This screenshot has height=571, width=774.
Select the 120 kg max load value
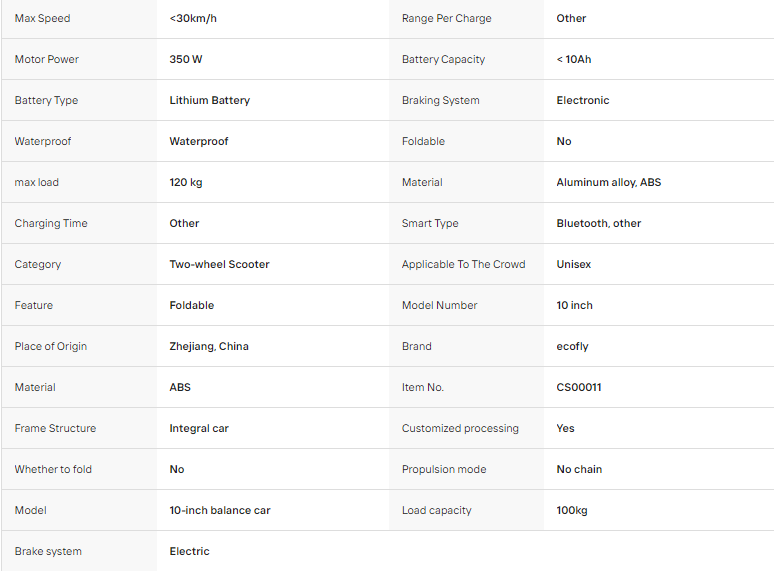[186, 182]
